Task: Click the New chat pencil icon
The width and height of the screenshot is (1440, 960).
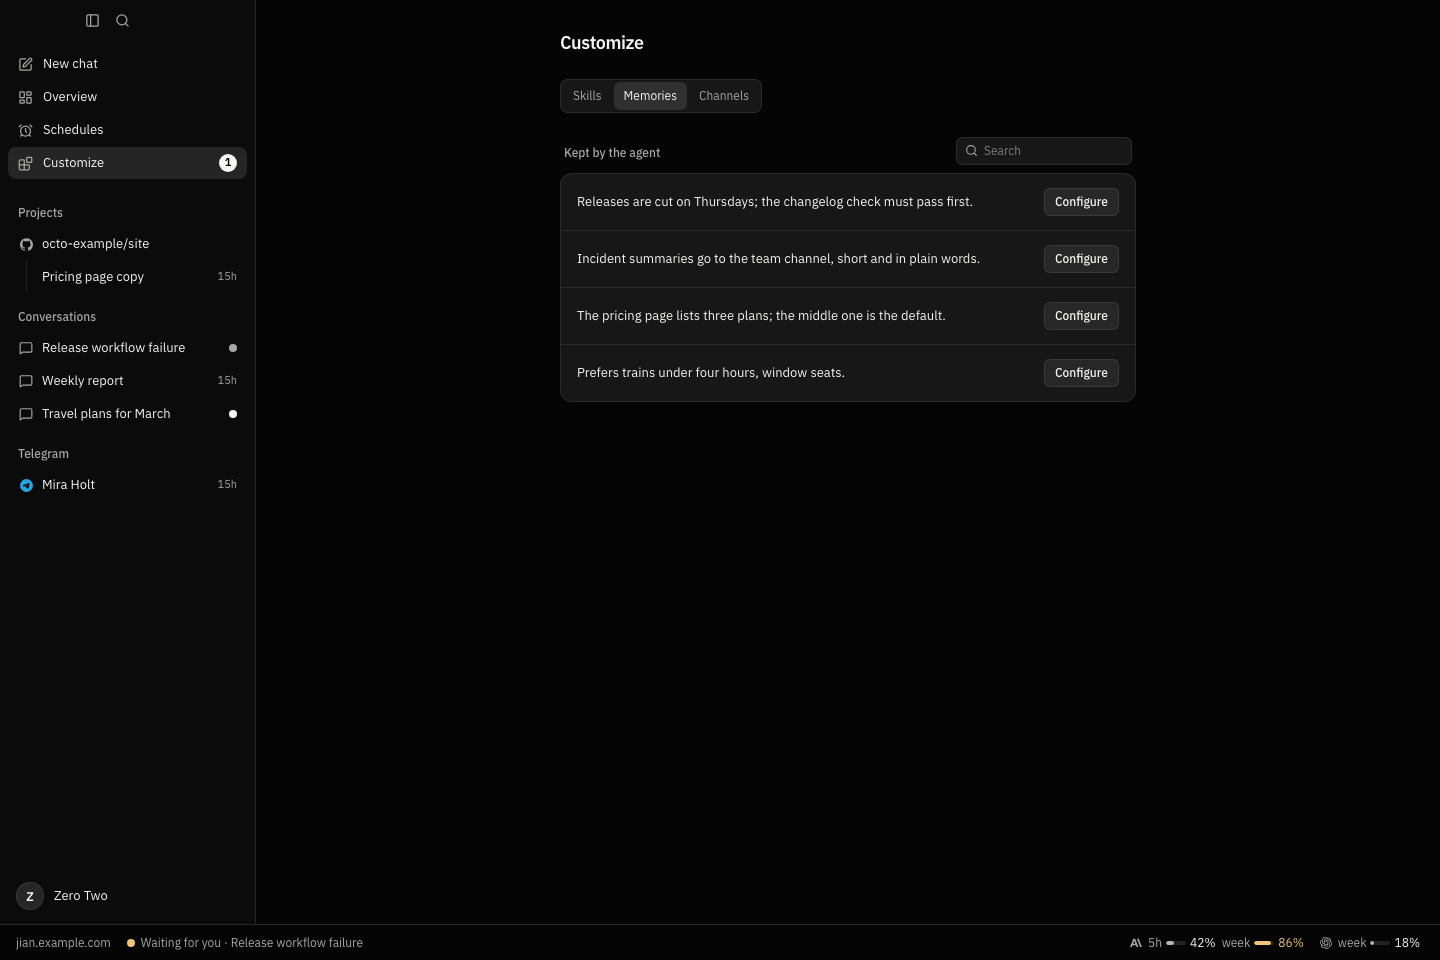Action: click(26, 64)
